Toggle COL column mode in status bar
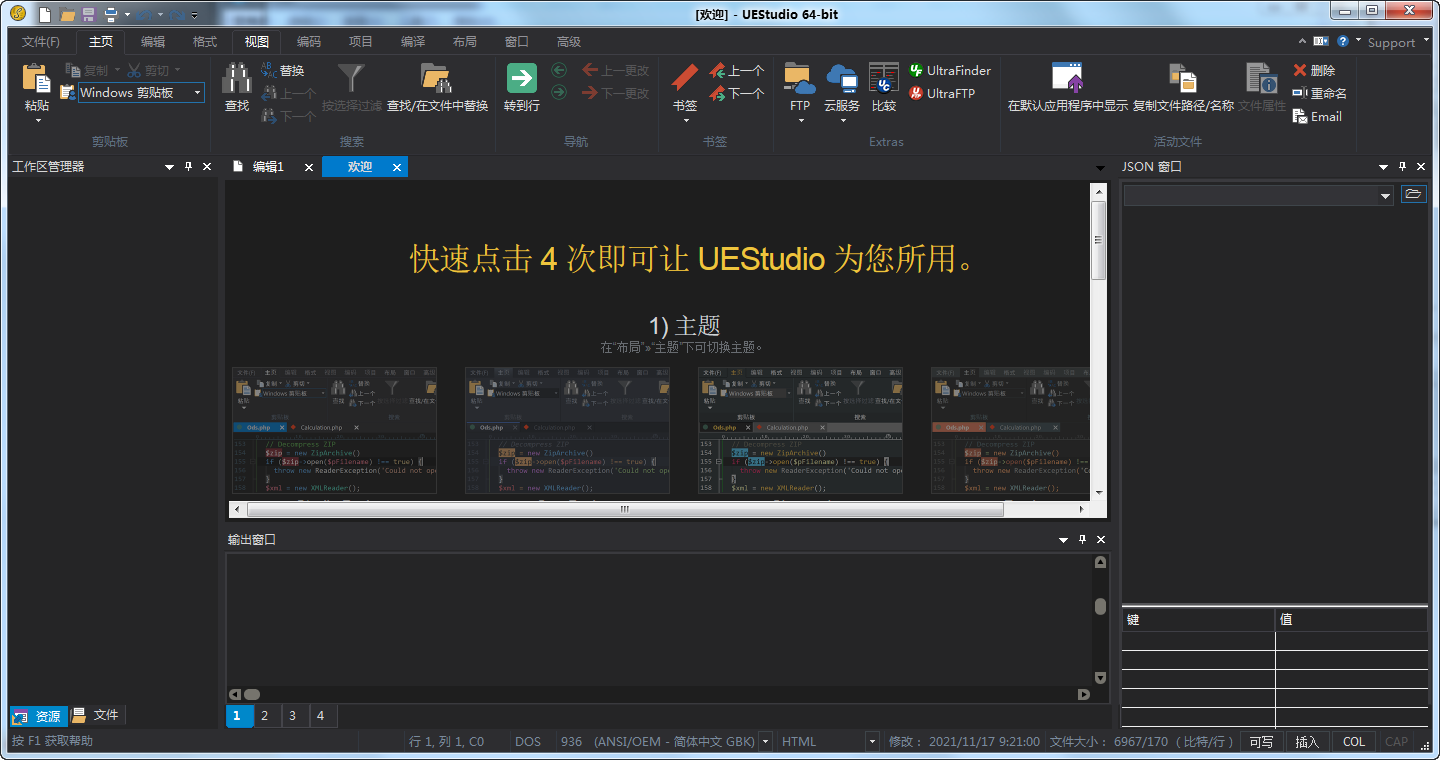 (1354, 742)
